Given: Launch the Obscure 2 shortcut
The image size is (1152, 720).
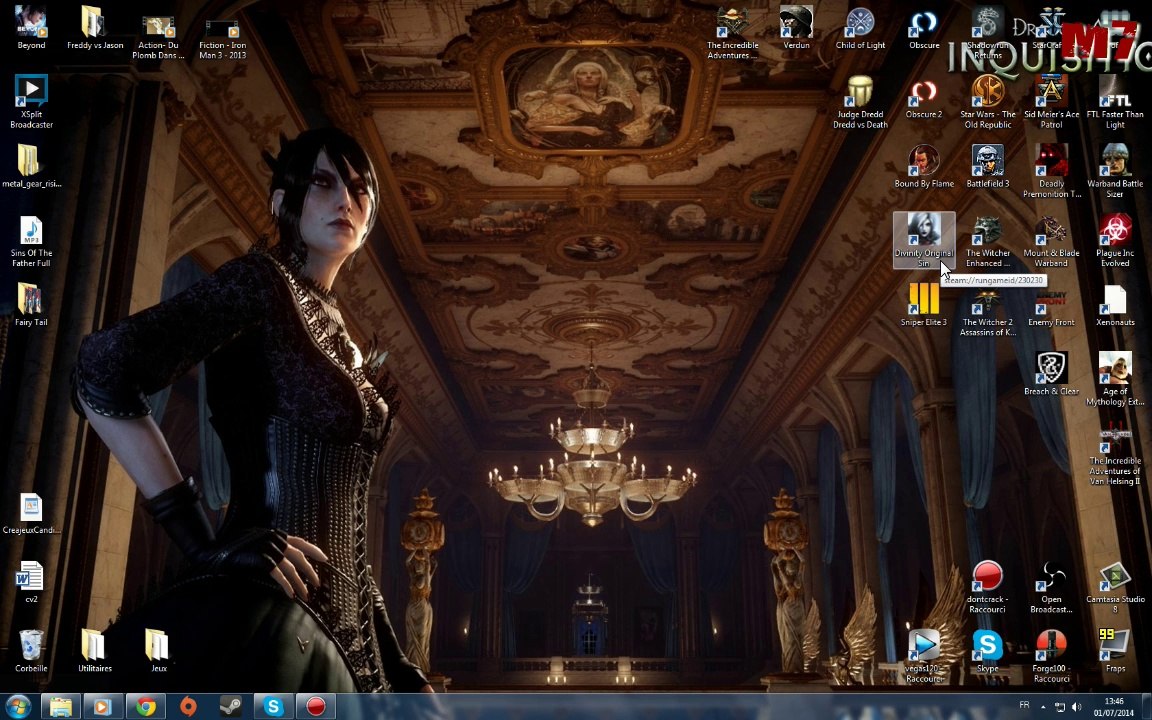Looking at the screenshot, I should click(924, 96).
